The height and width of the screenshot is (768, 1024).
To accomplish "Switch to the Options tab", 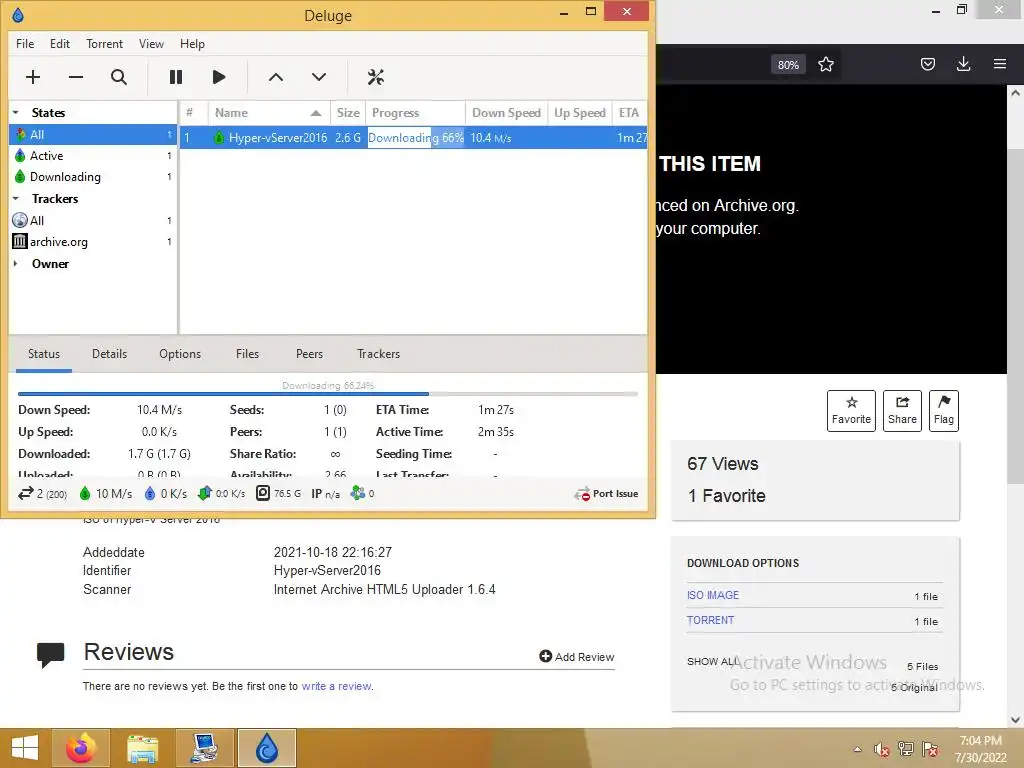I will tap(180, 354).
